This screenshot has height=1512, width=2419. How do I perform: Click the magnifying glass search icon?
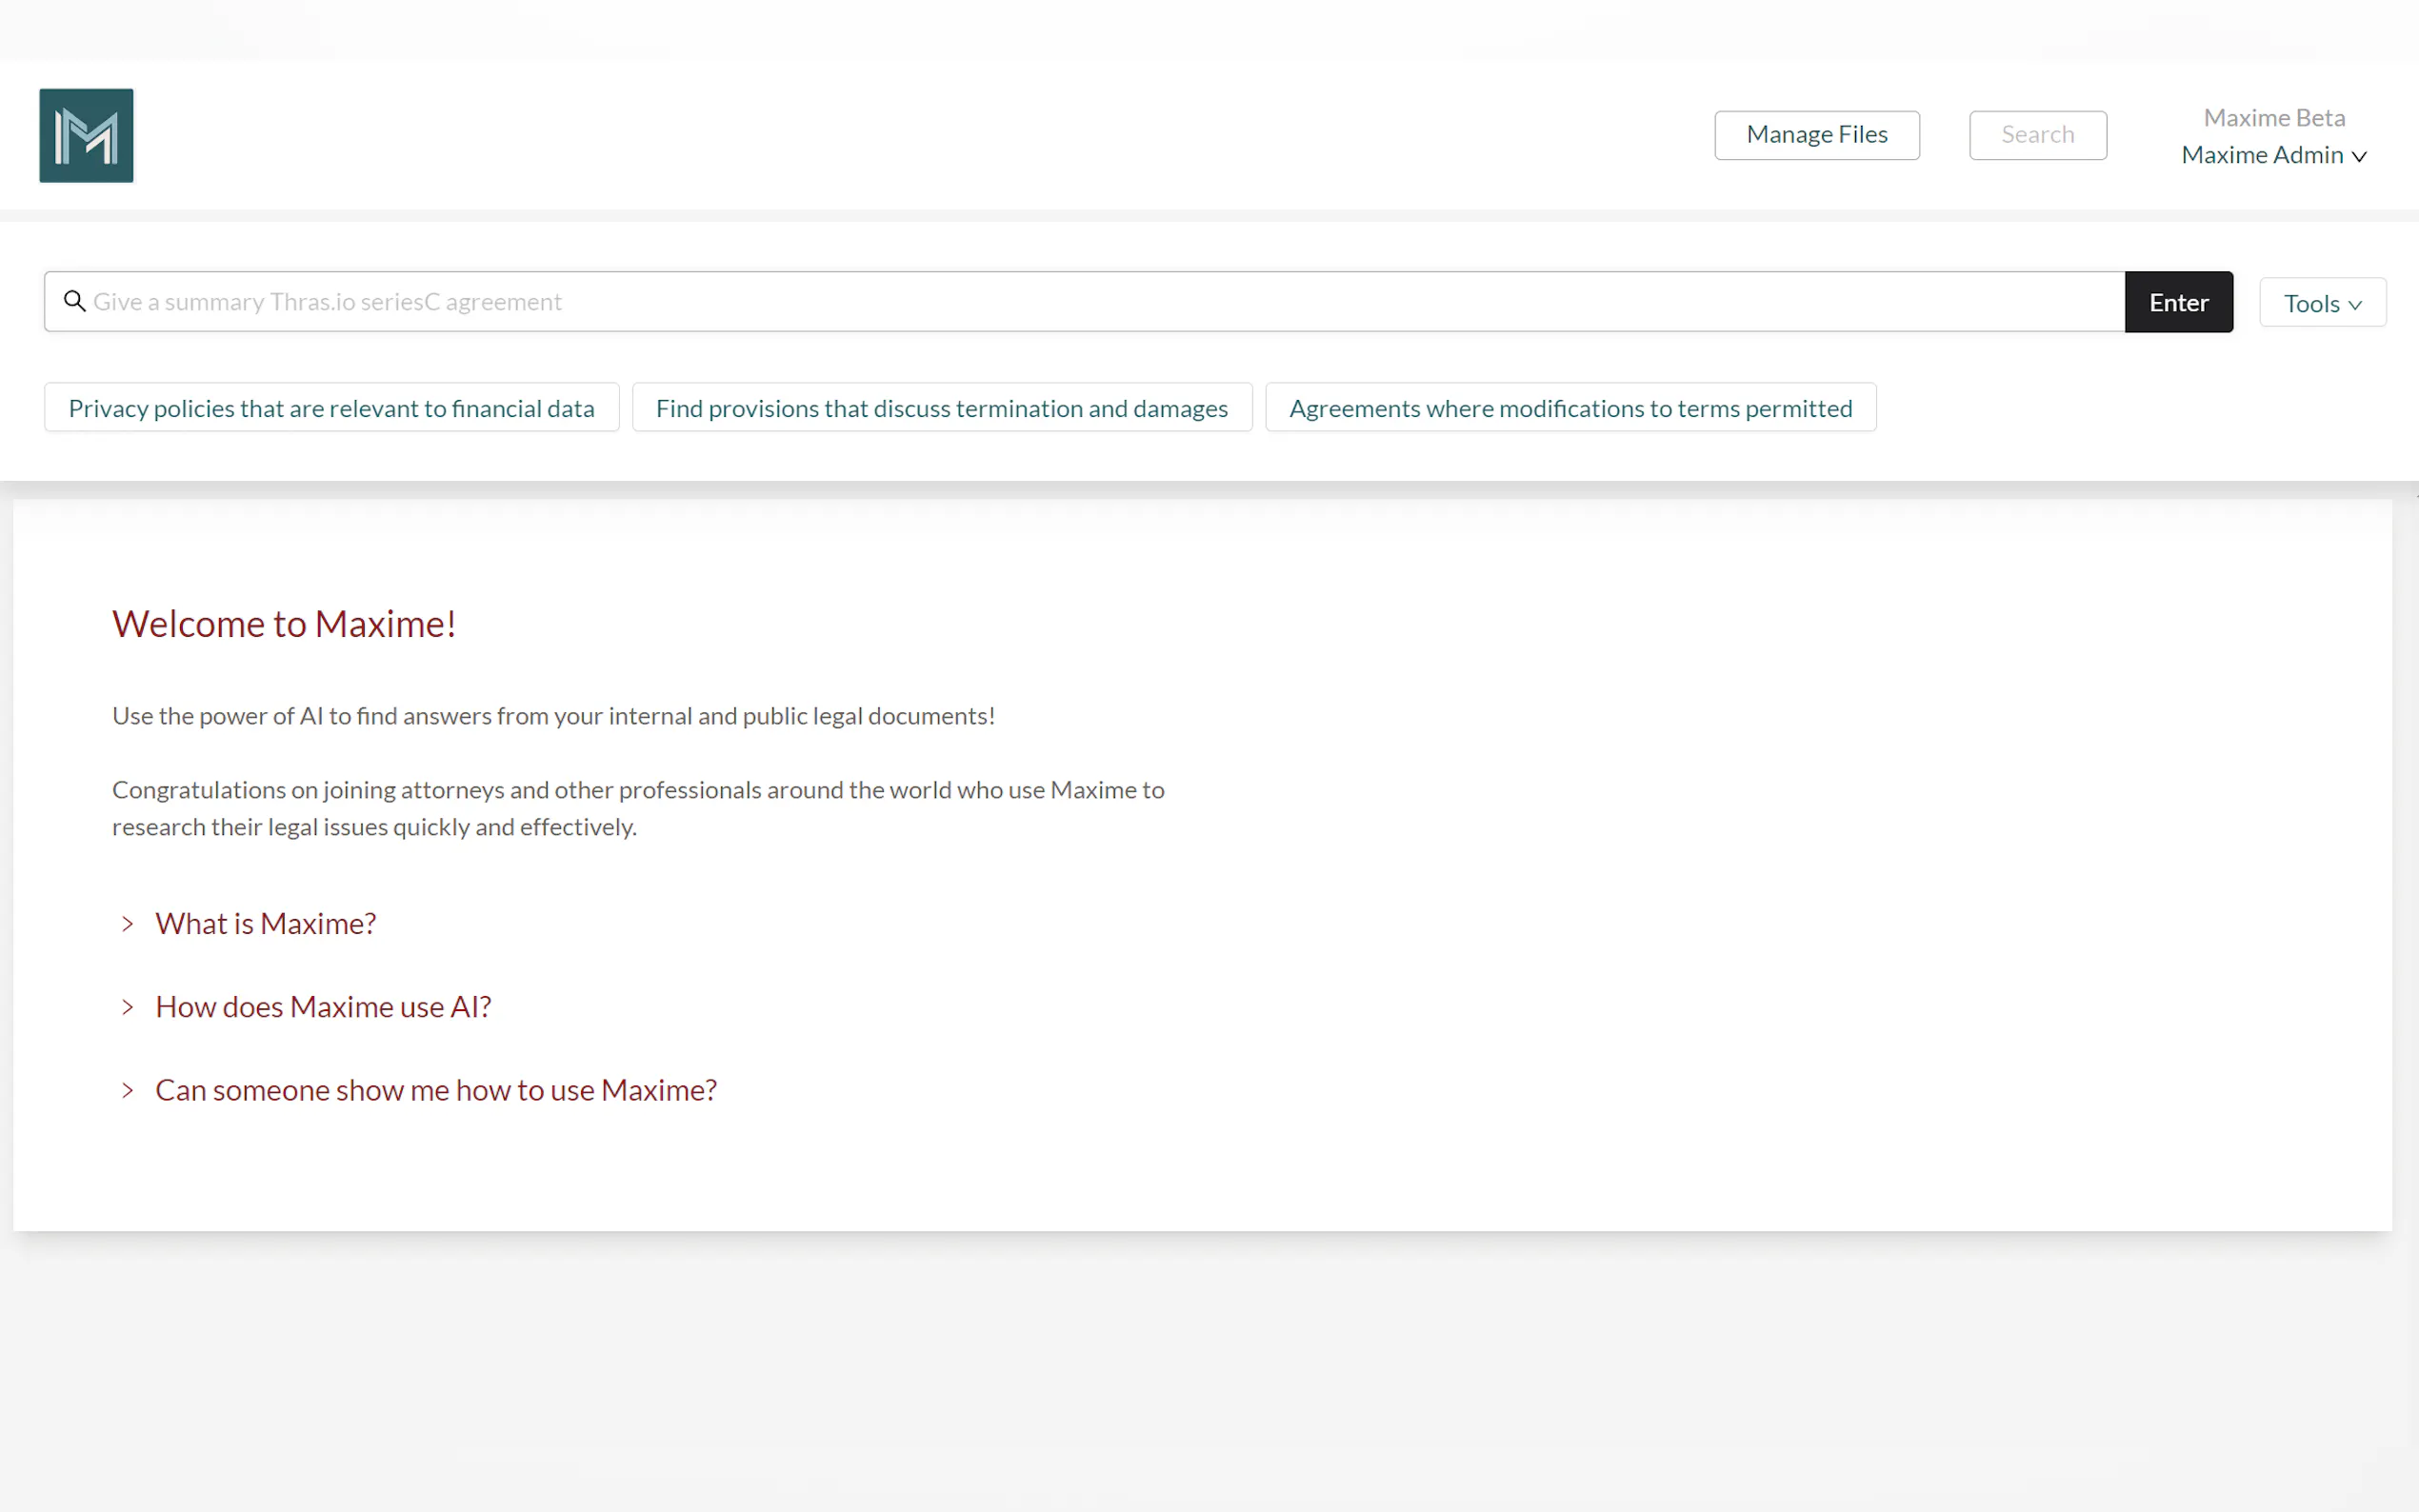tap(74, 301)
